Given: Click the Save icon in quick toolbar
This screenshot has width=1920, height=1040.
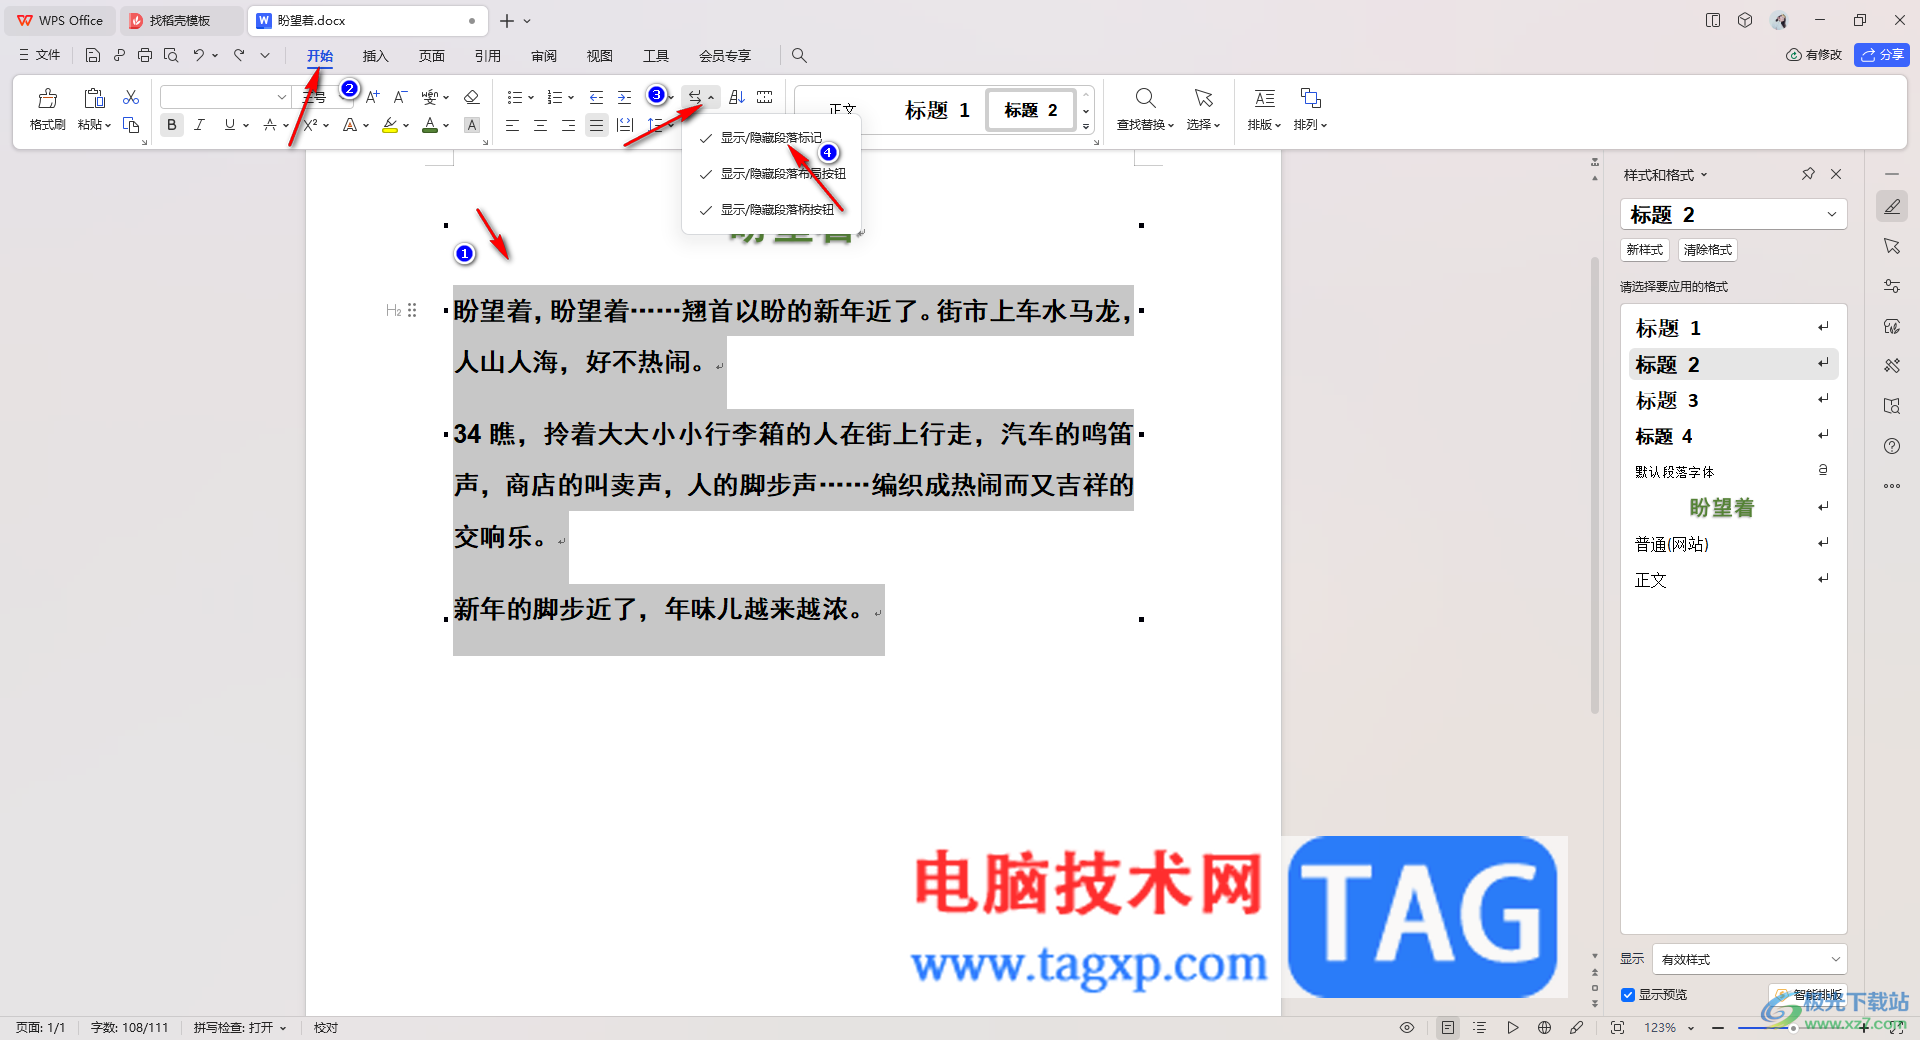Looking at the screenshot, I should click(x=93, y=55).
